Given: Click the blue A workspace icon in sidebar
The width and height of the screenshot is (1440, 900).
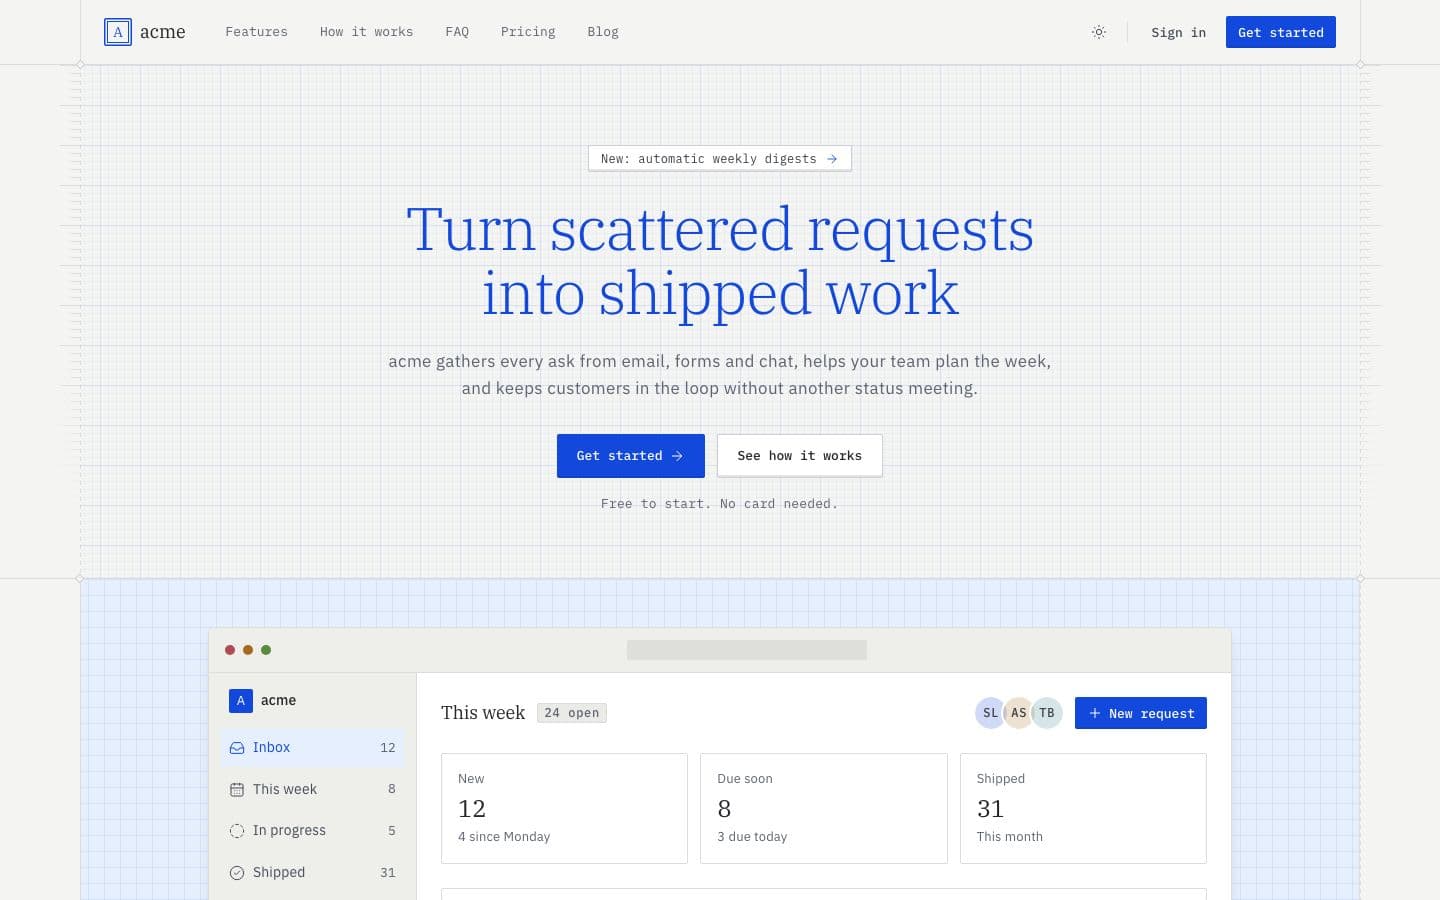Looking at the screenshot, I should tap(241, 701).
